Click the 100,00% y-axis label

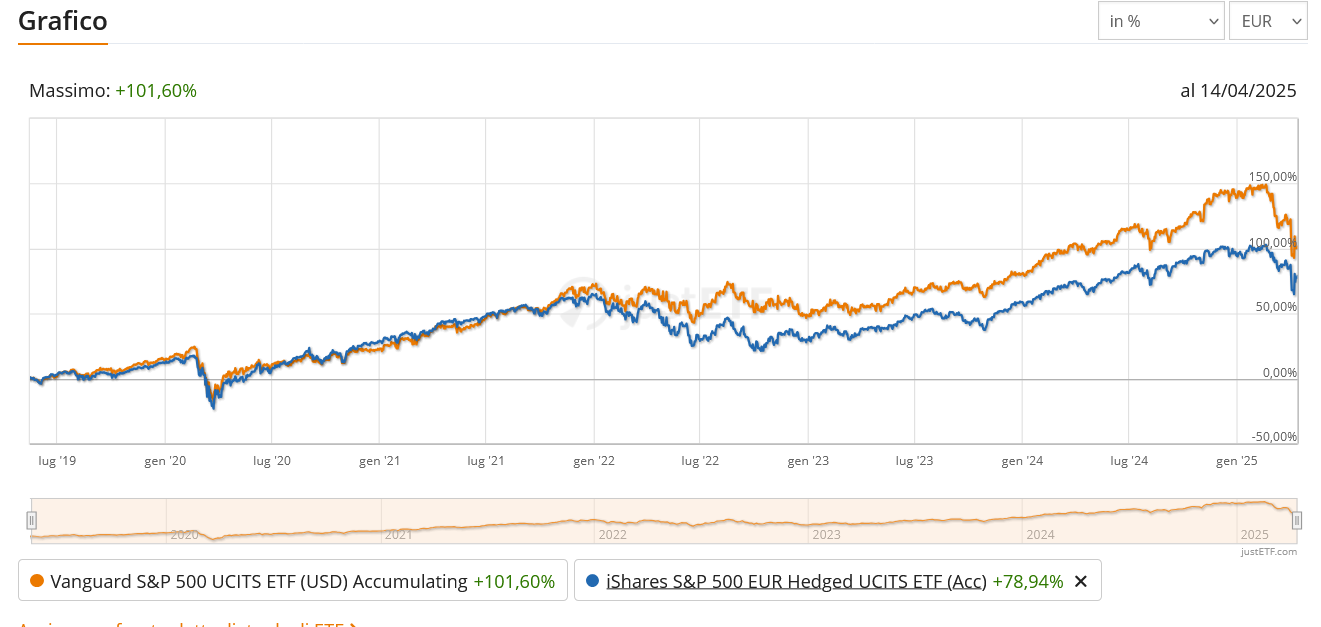tap(1272, 242)
